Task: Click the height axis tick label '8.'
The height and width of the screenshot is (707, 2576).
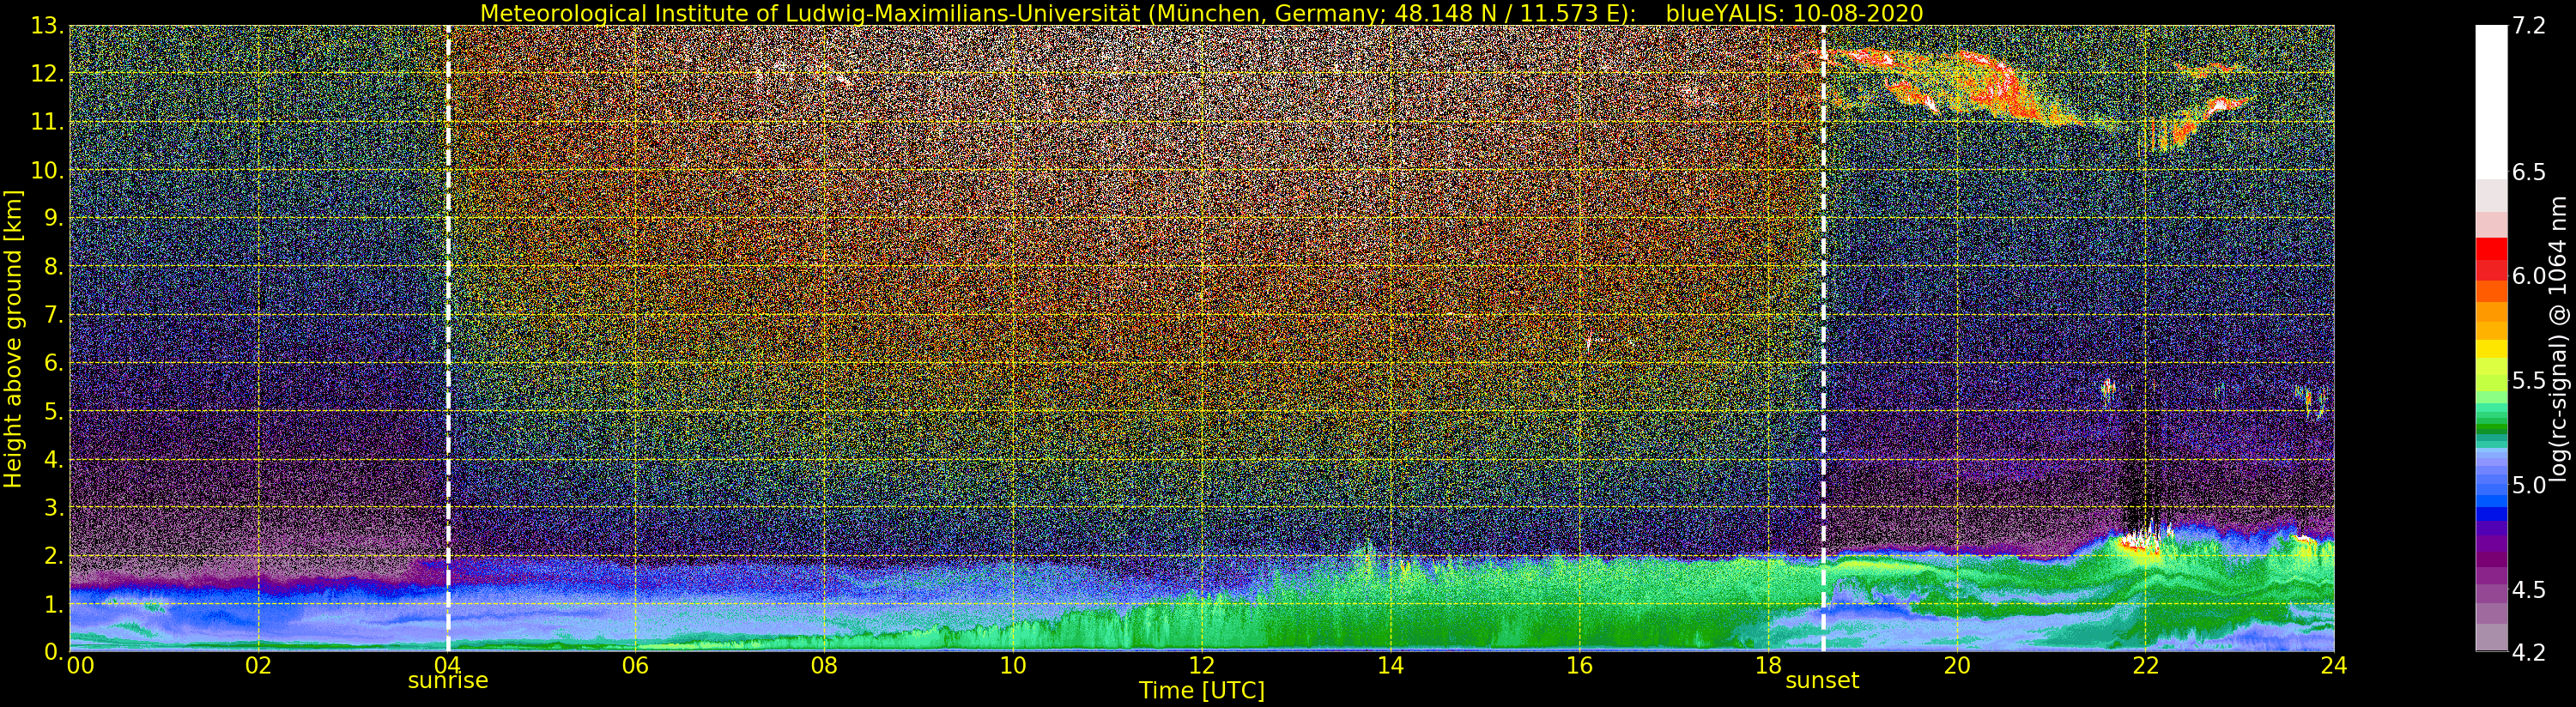Action: click(x=53, y=267)
